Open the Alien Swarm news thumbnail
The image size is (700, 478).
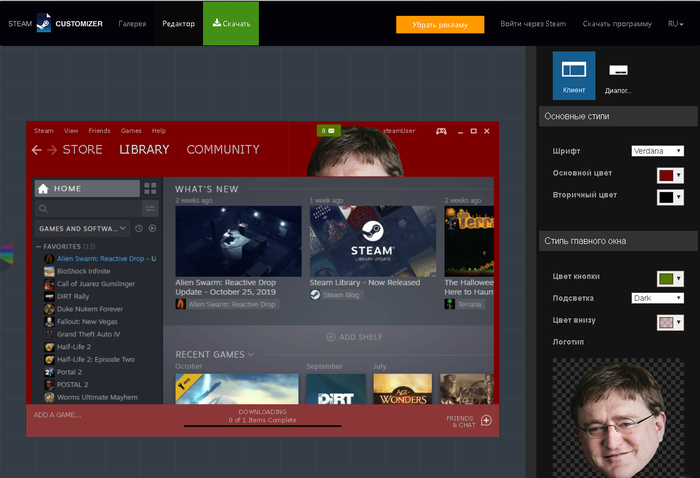238,241
